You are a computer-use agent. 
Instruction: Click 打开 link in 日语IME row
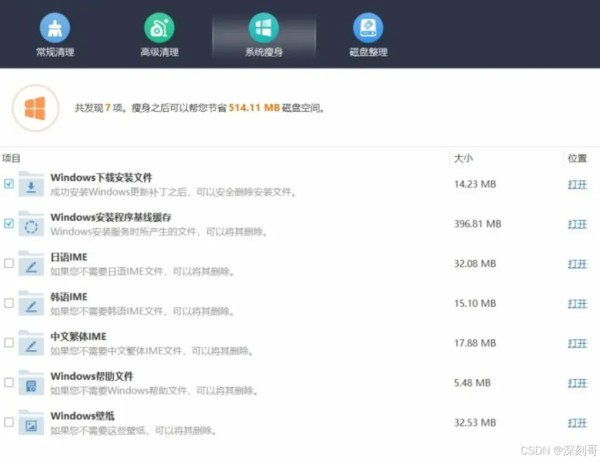coord(577,264)
